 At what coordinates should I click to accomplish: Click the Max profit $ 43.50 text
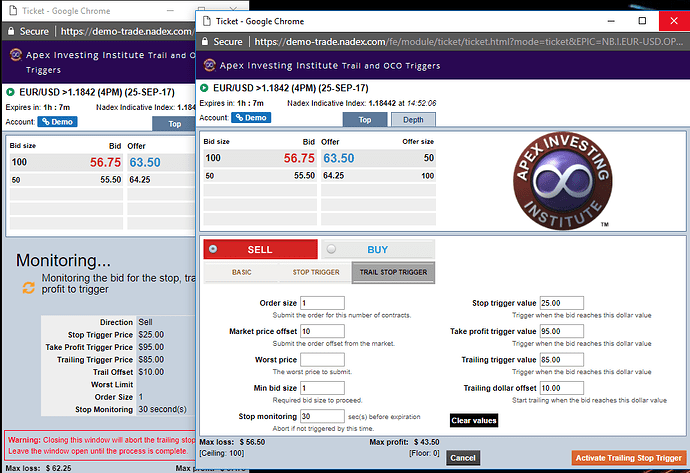tap(404, 442)
